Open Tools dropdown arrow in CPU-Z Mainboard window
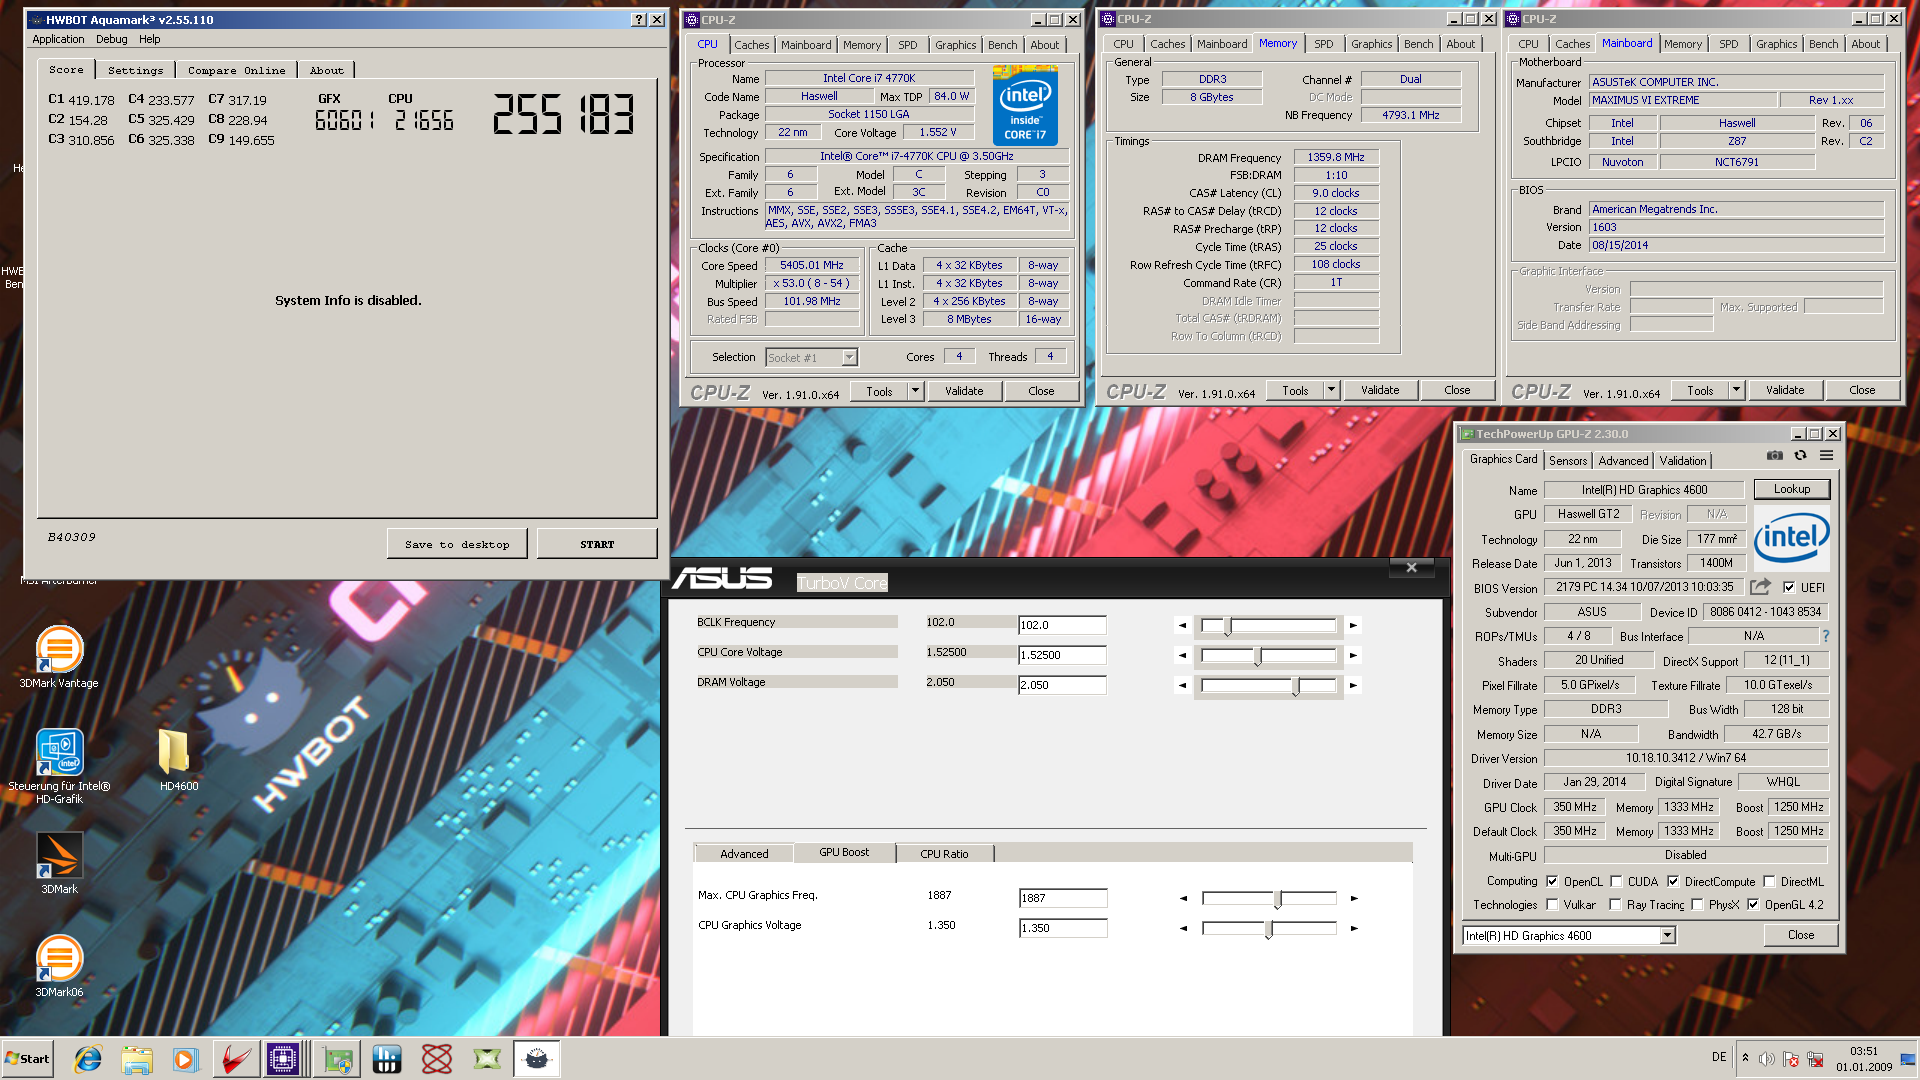This screenshot has width=1920, height=1080. point(1736,390)
